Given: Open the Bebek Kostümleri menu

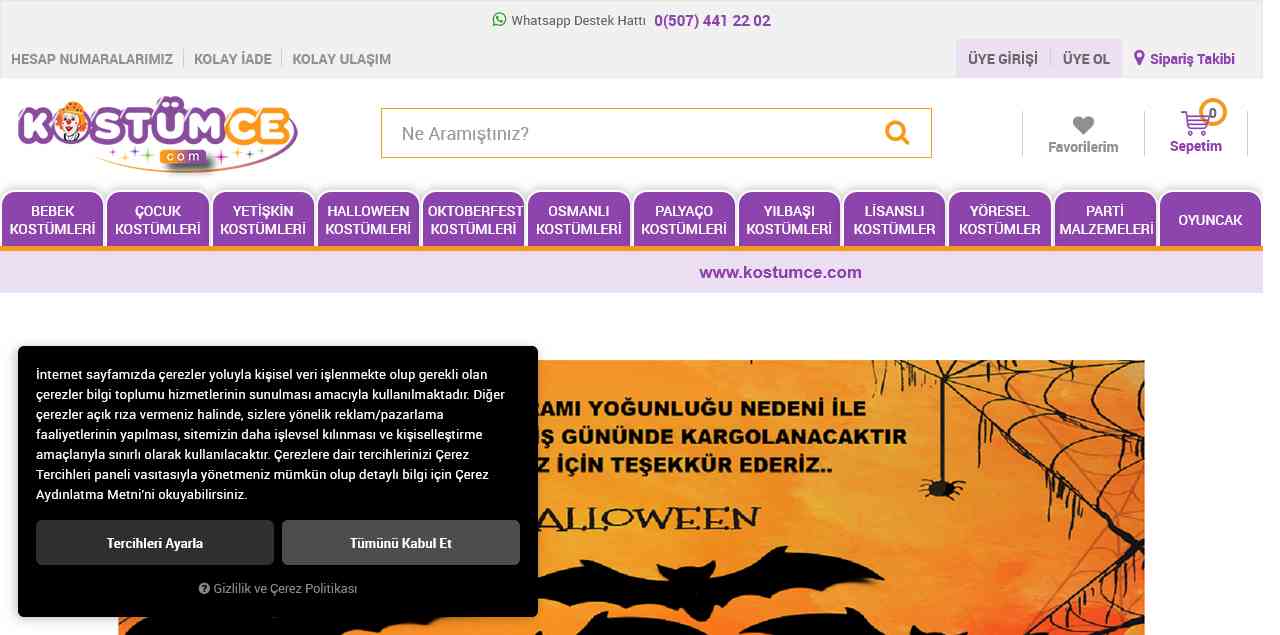Looking at the screenshot, I should pos(53,220).
